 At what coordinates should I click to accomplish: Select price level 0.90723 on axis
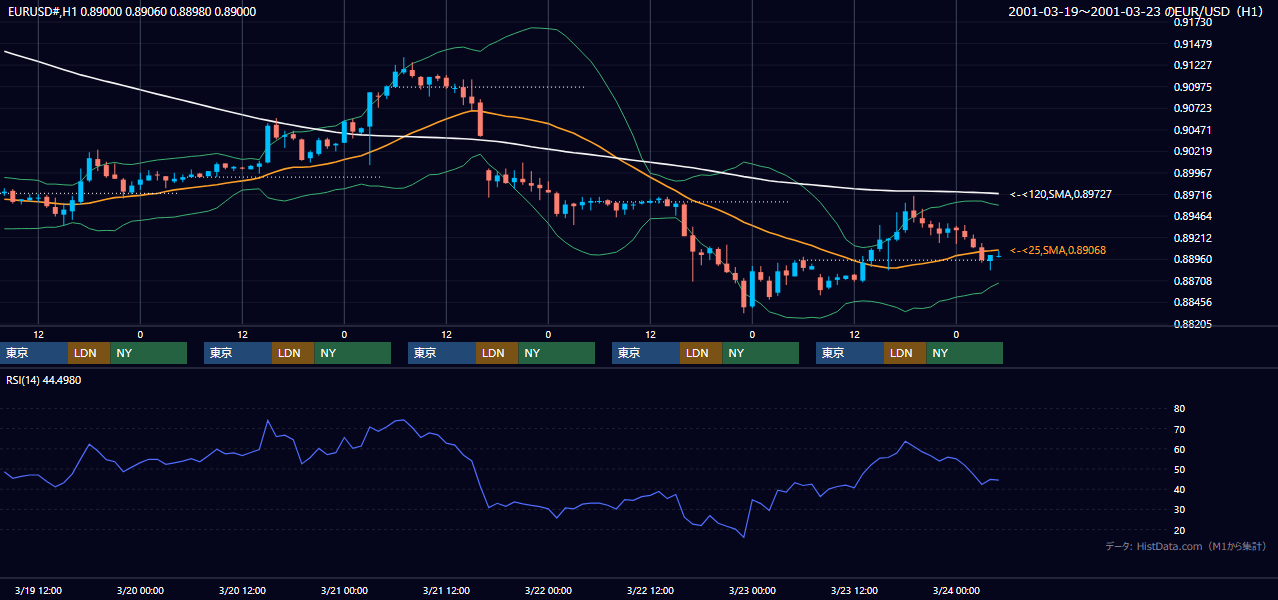1193,108
